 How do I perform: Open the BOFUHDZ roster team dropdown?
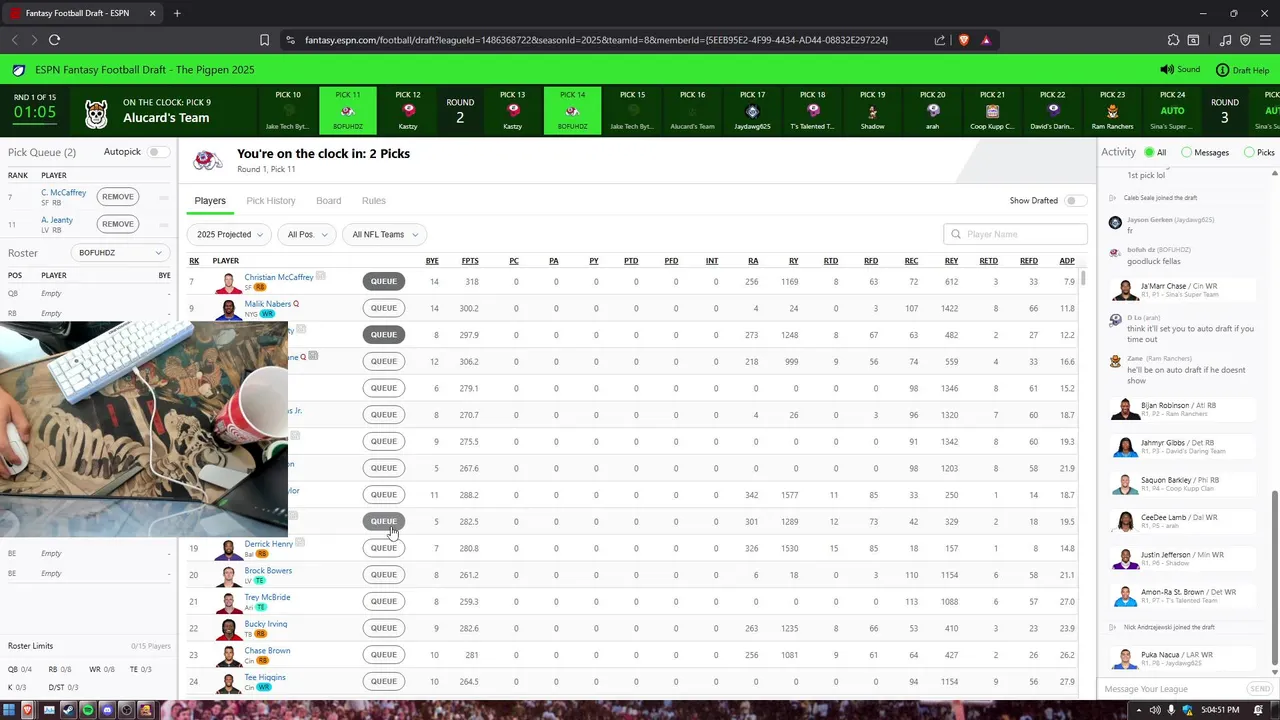pyautogui.click(x=119, y=253)
